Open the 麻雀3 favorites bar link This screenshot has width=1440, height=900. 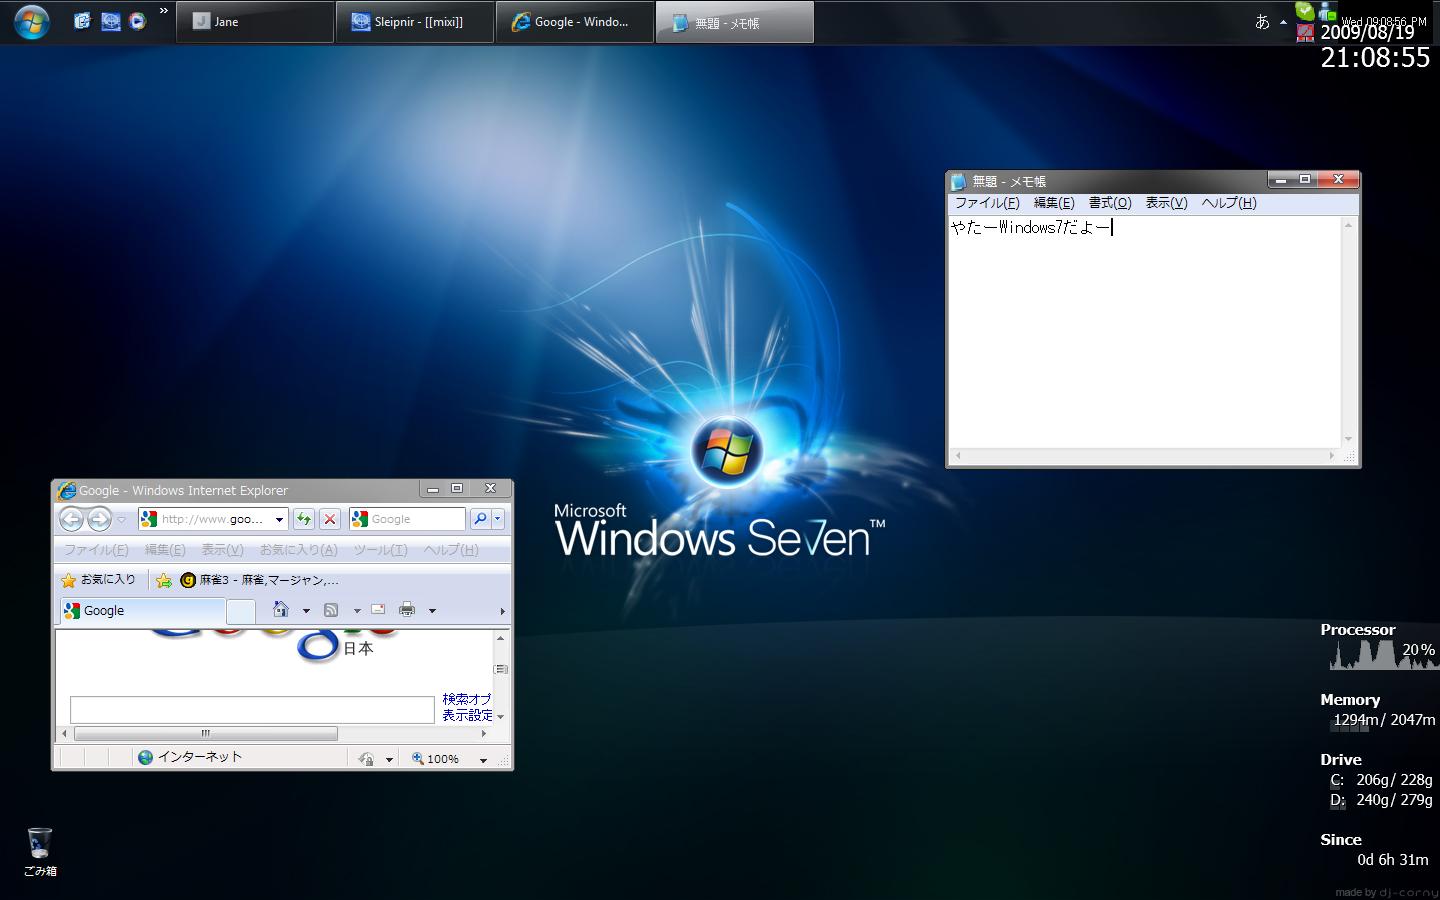click(x=259, y=580)
